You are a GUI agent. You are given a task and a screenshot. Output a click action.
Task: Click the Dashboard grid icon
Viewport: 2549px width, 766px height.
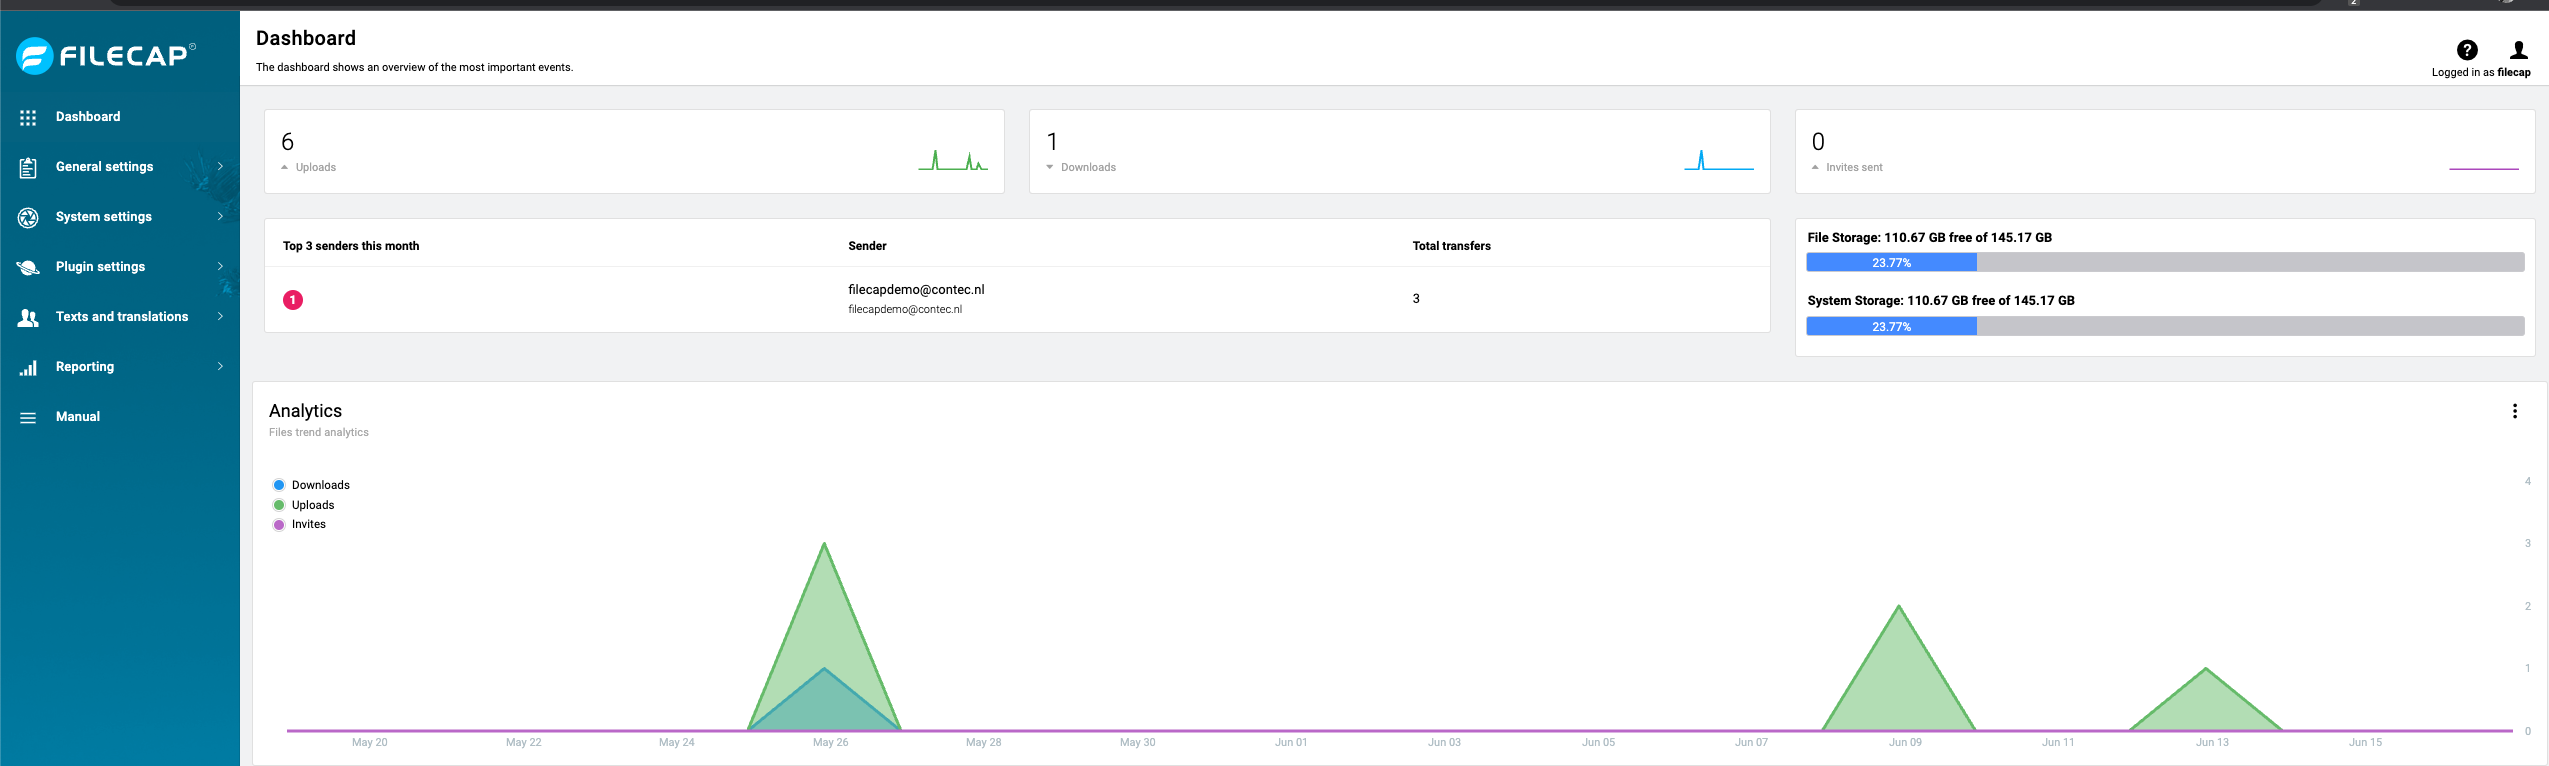coord(28,118)
